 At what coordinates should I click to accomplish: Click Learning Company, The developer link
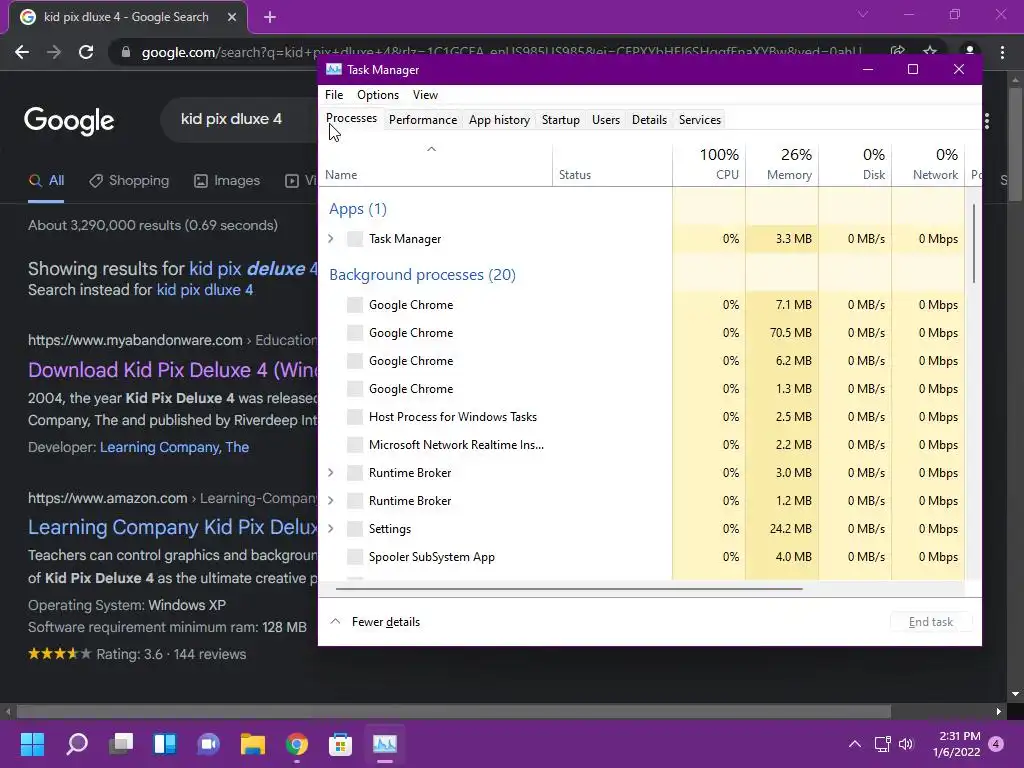click(174, 447)
